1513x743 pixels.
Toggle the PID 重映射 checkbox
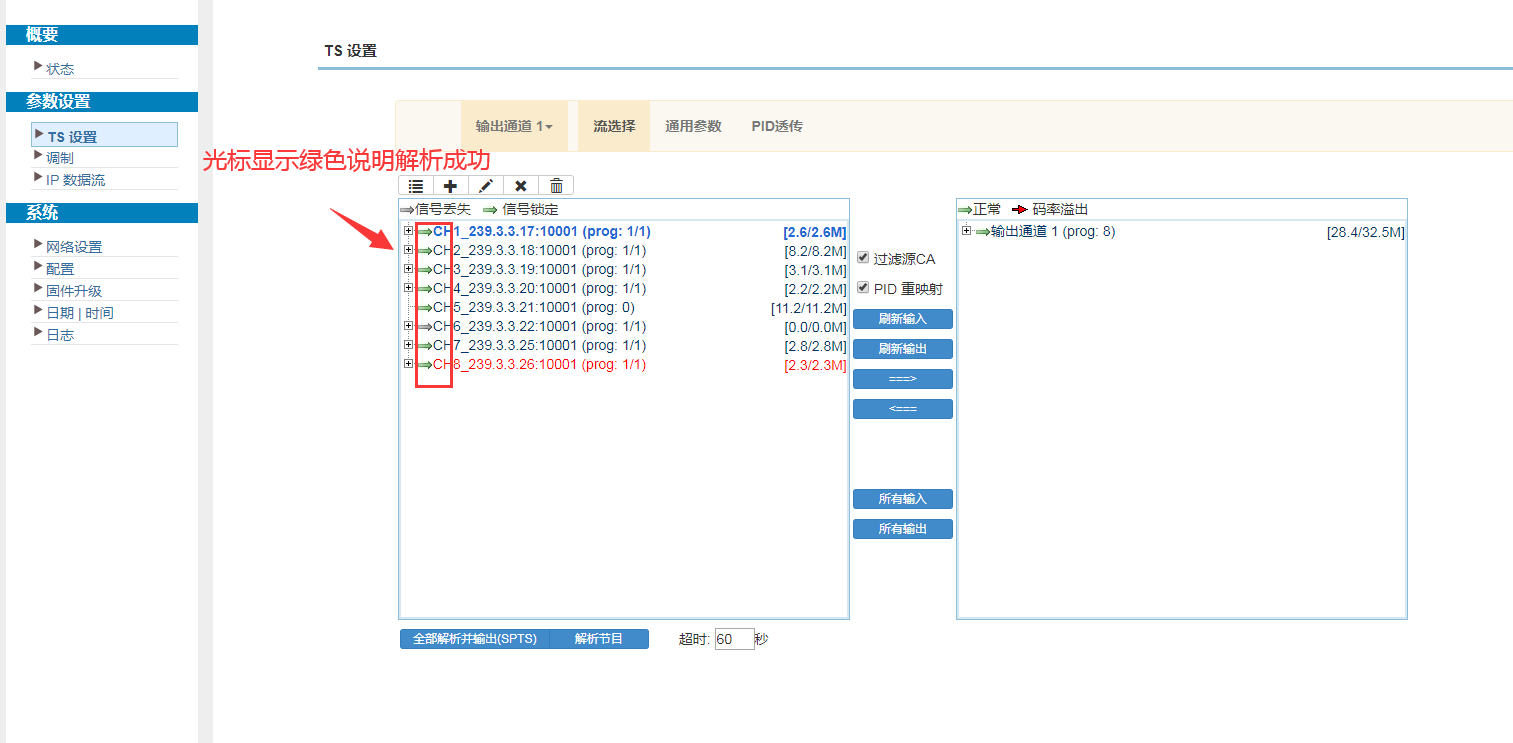tap(864, 288)
